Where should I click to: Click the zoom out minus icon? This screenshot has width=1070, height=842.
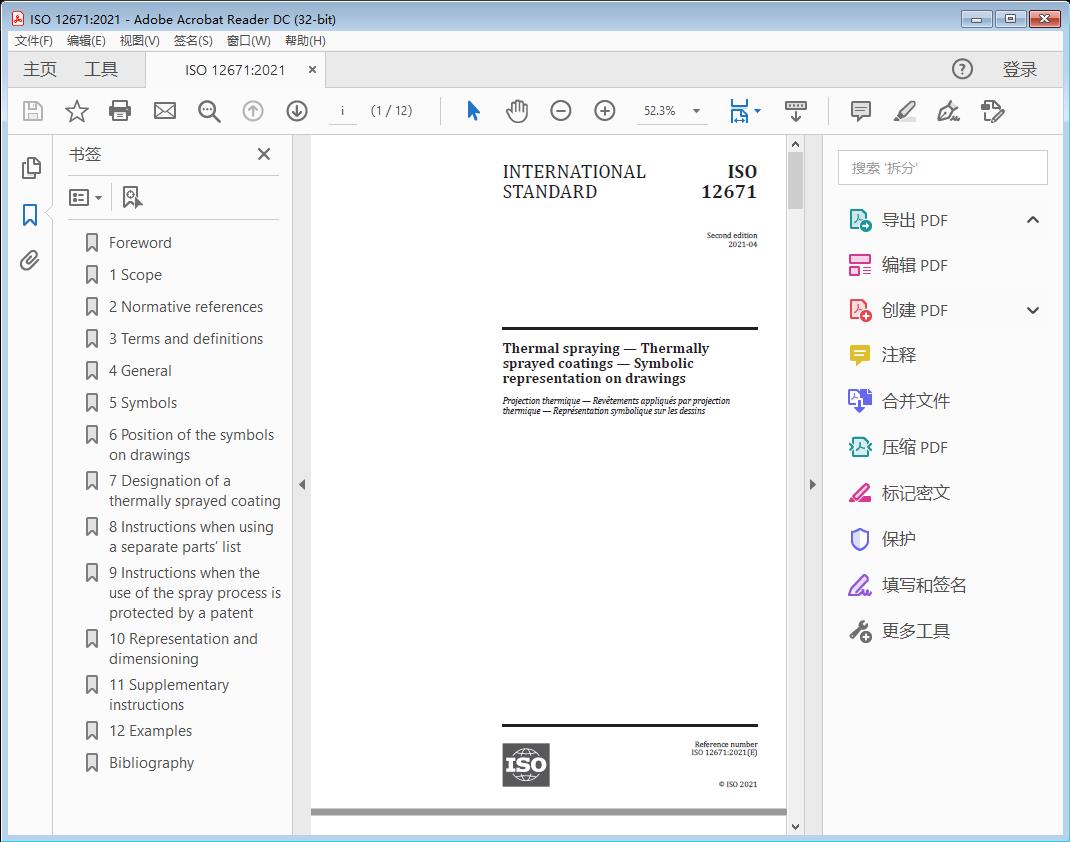tap(561, 111)
